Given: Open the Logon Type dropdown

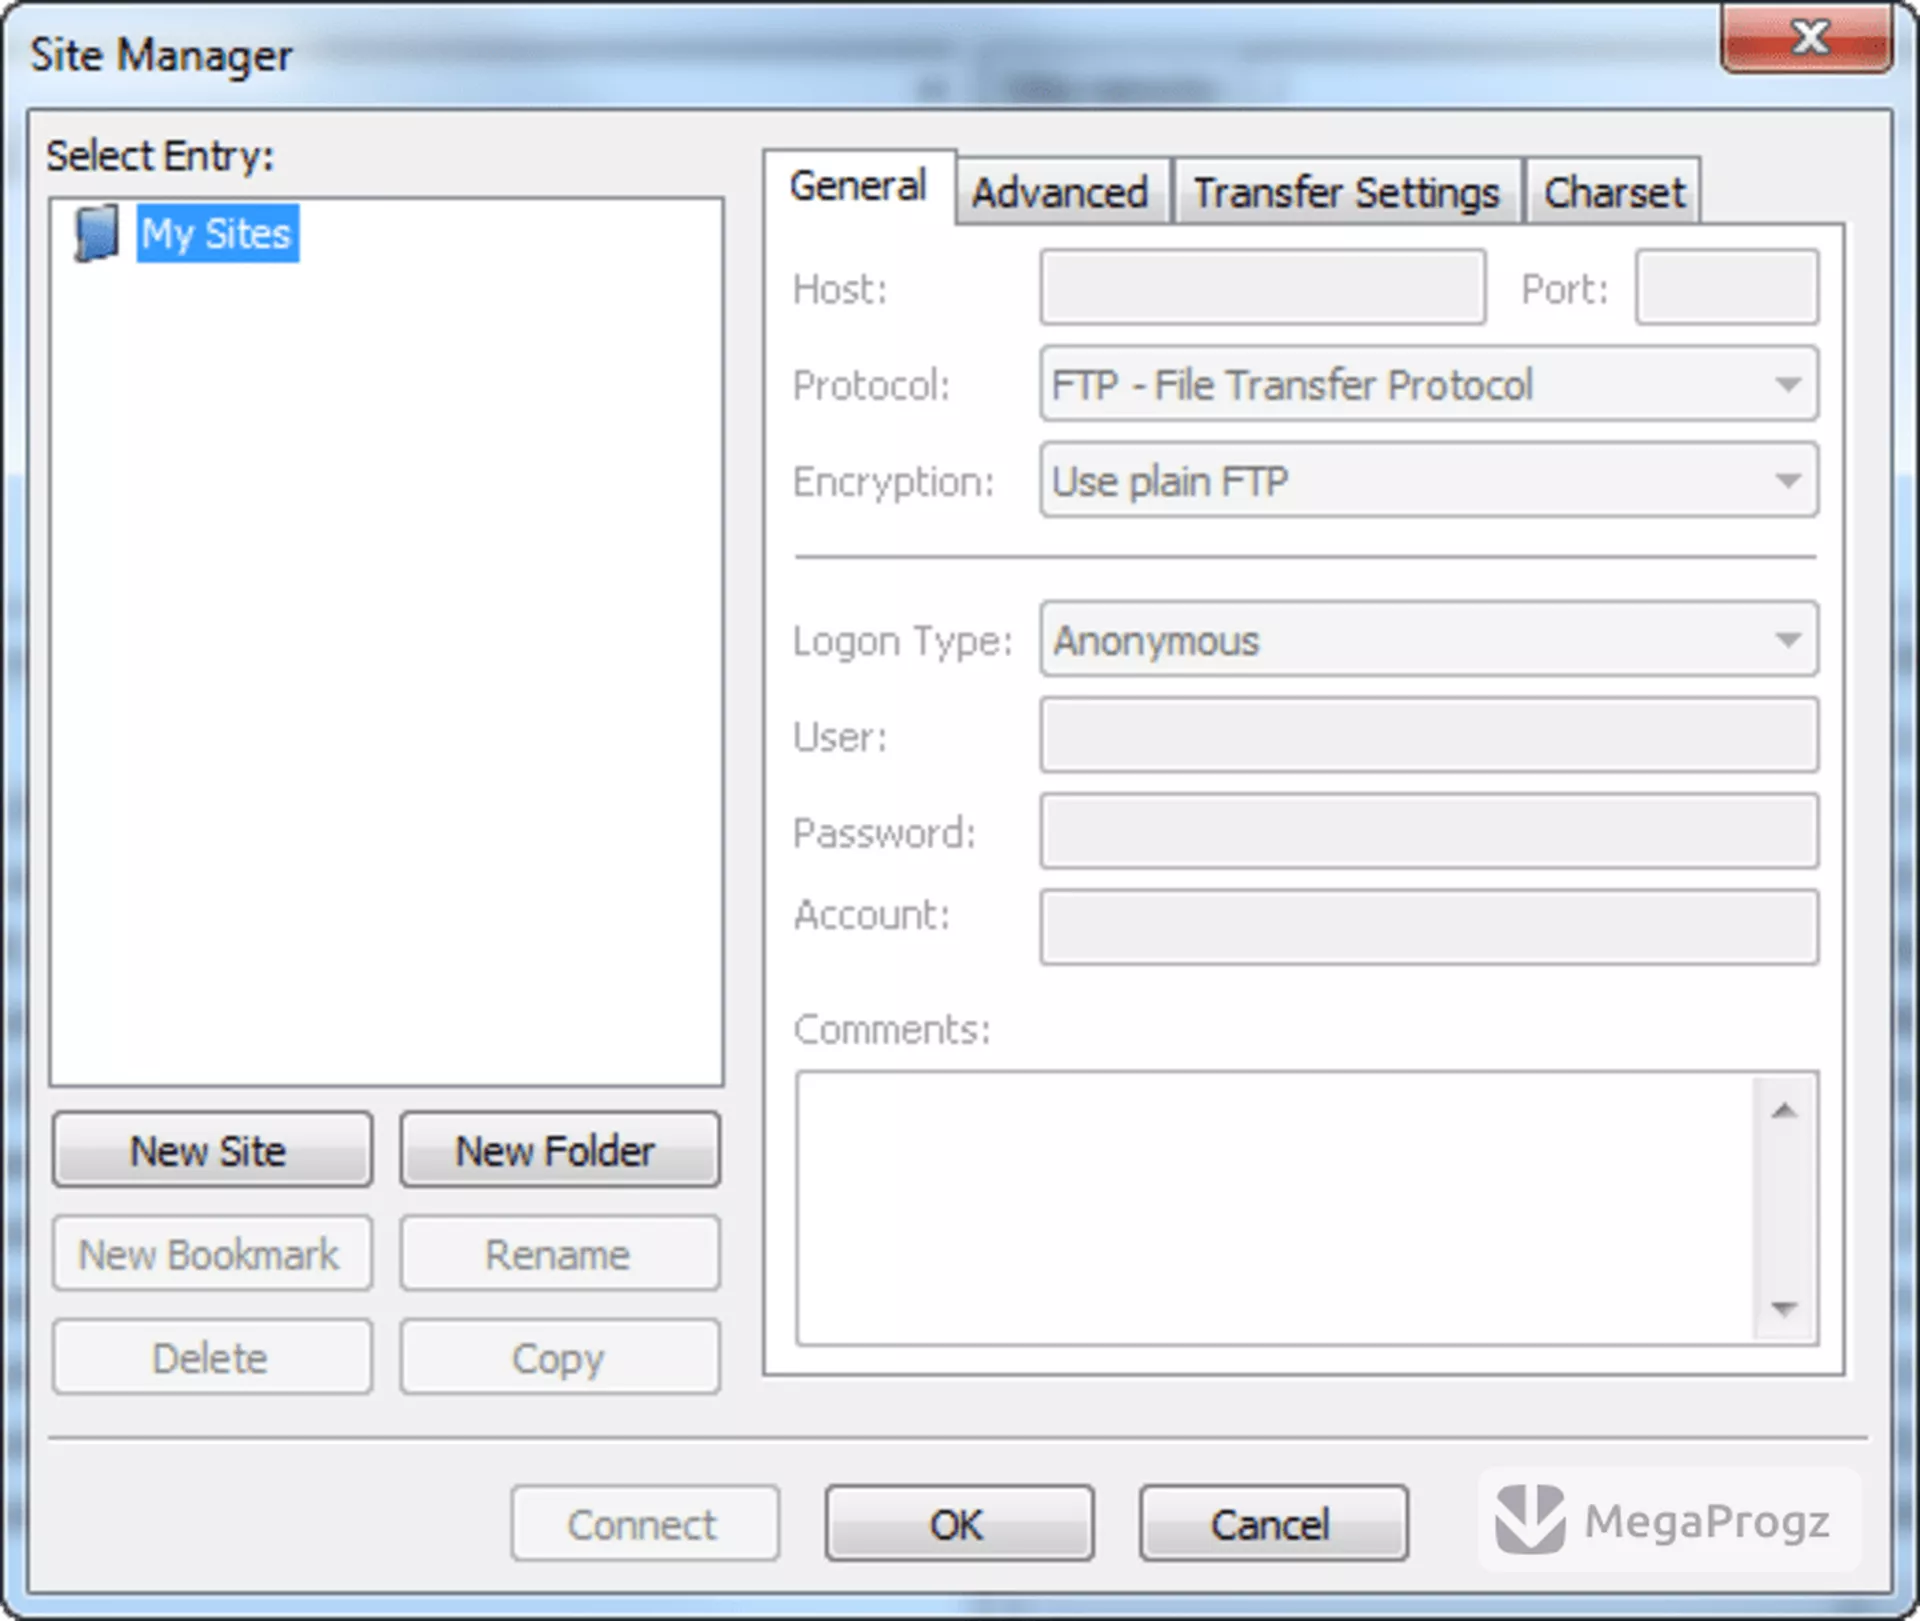Looking at the screenshot, I should 1429,639.
